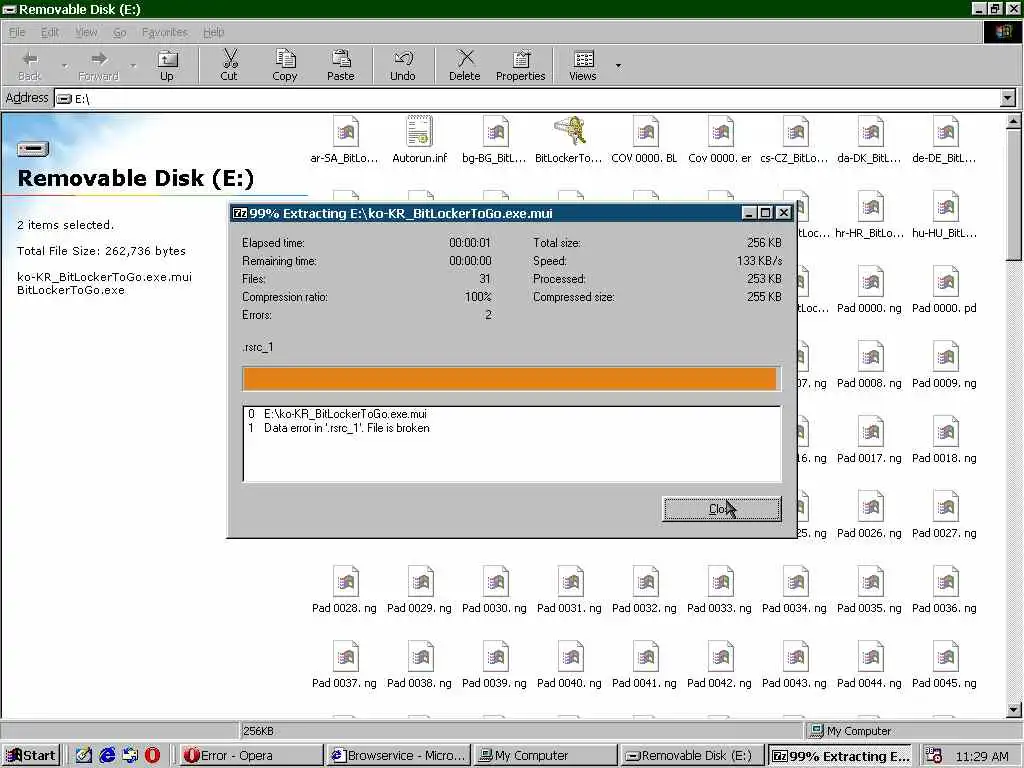The height and width of the screenshot is (768, 1024).
Task: Click the system tray scheduler icon
Action: (x=935, y=756)
